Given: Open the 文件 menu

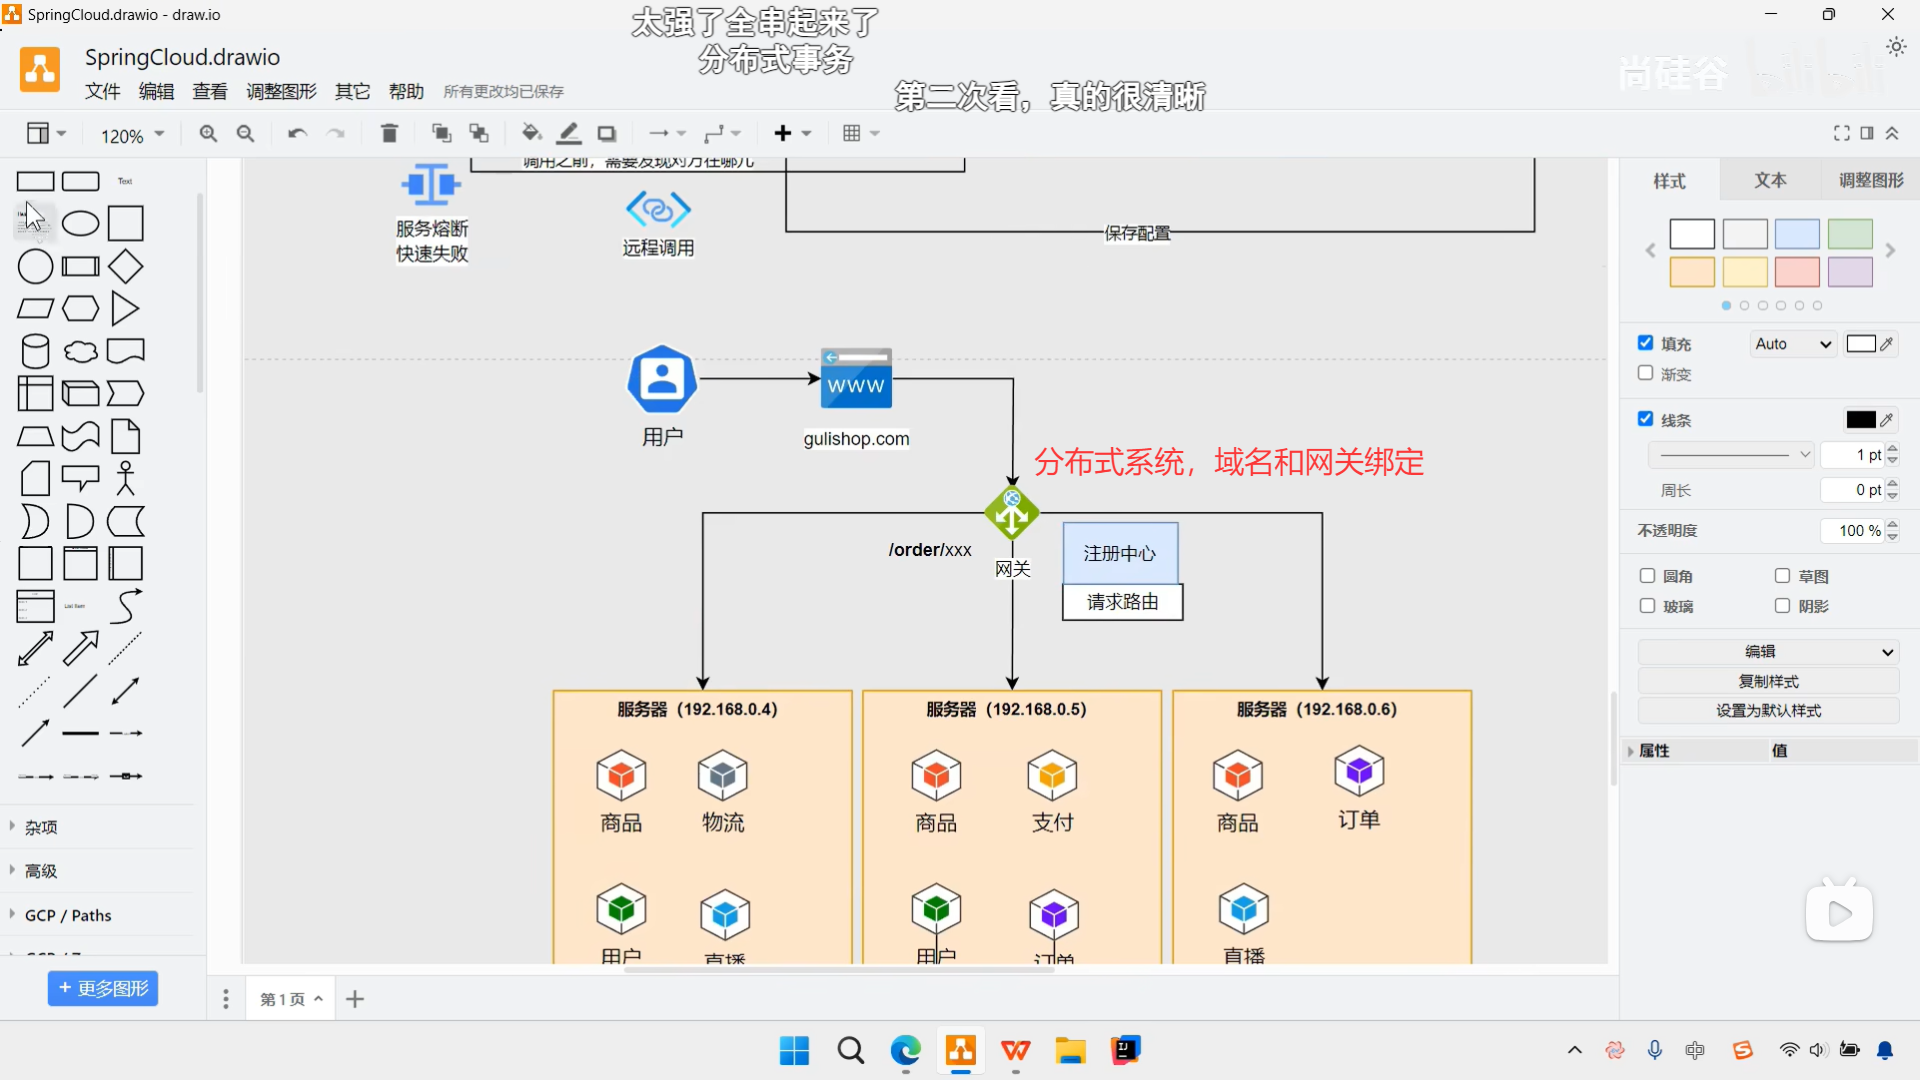Looking at the screenshot, I should (101, 90).
